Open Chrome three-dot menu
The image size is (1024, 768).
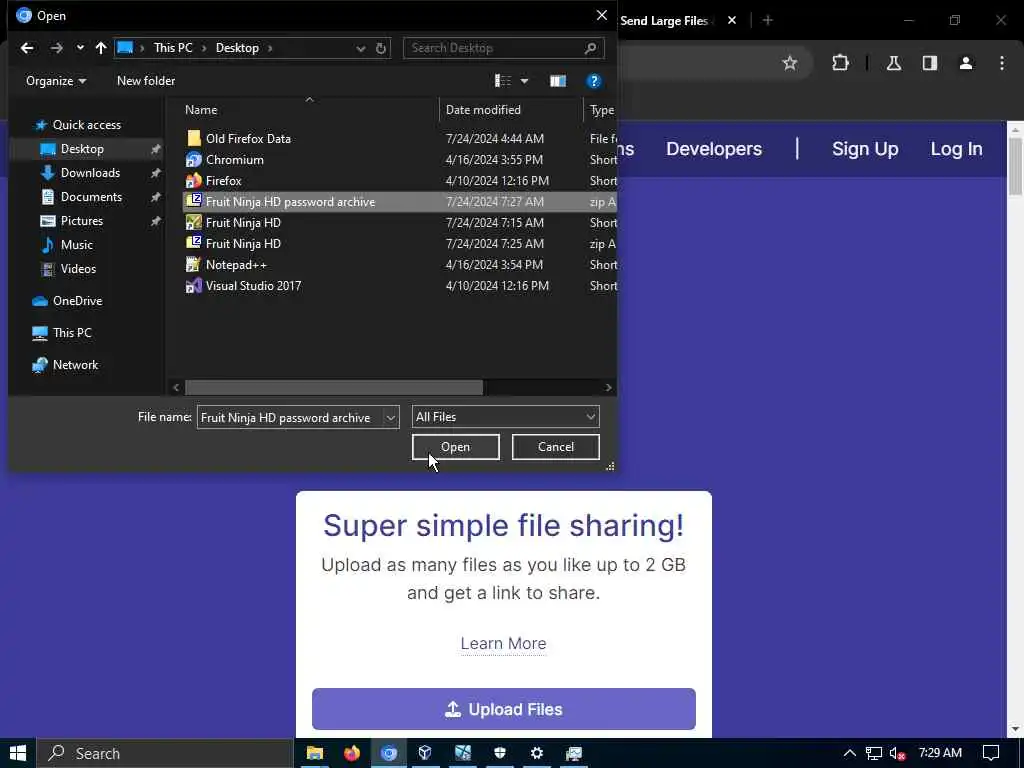[1002, 63]
